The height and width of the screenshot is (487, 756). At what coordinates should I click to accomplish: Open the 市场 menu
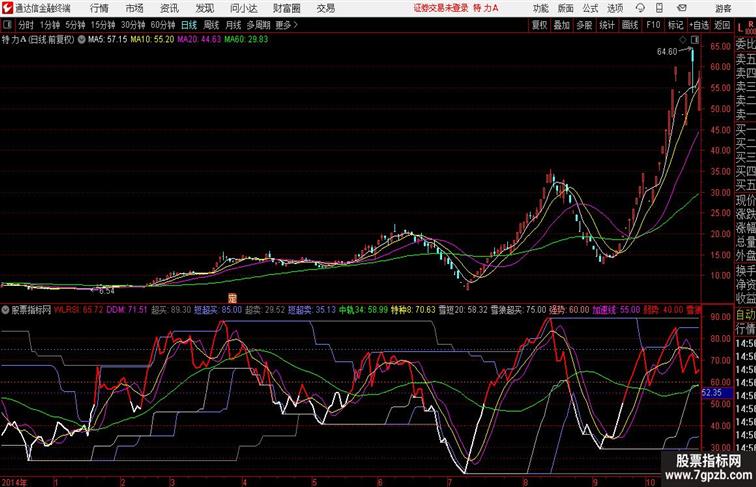tap(135, 8)
